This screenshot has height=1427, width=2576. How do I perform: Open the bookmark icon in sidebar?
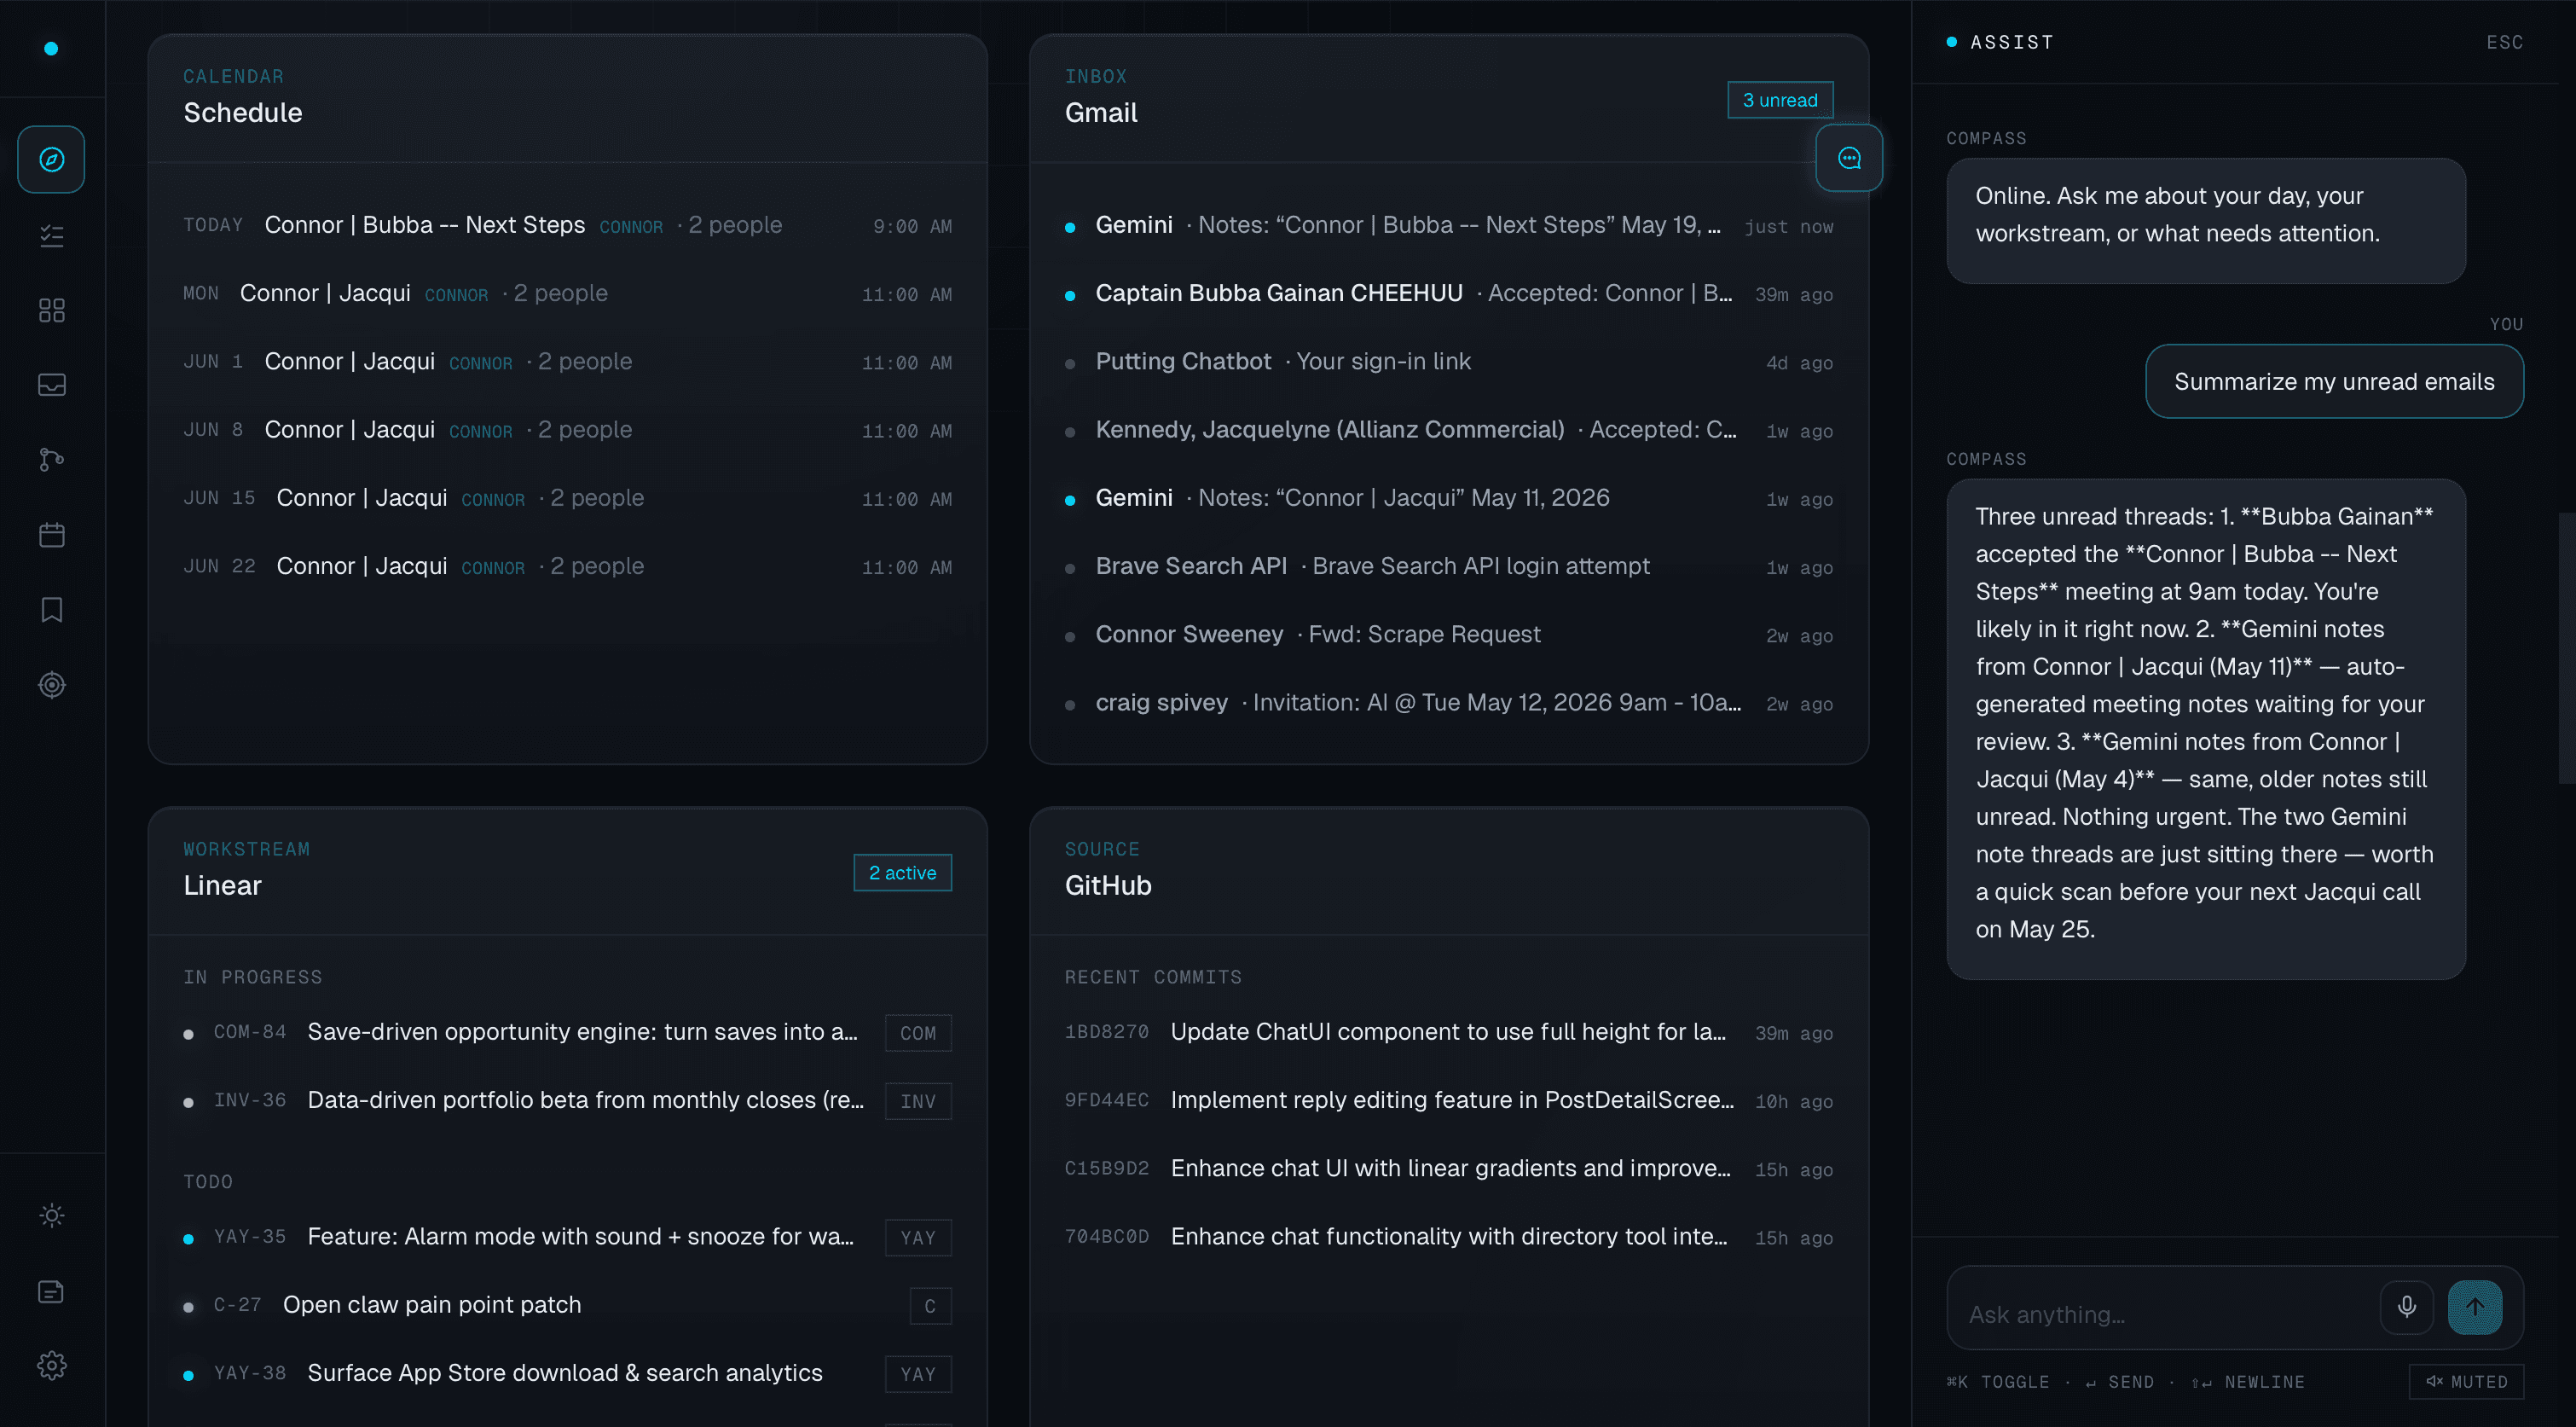click(x=51, y=610)
